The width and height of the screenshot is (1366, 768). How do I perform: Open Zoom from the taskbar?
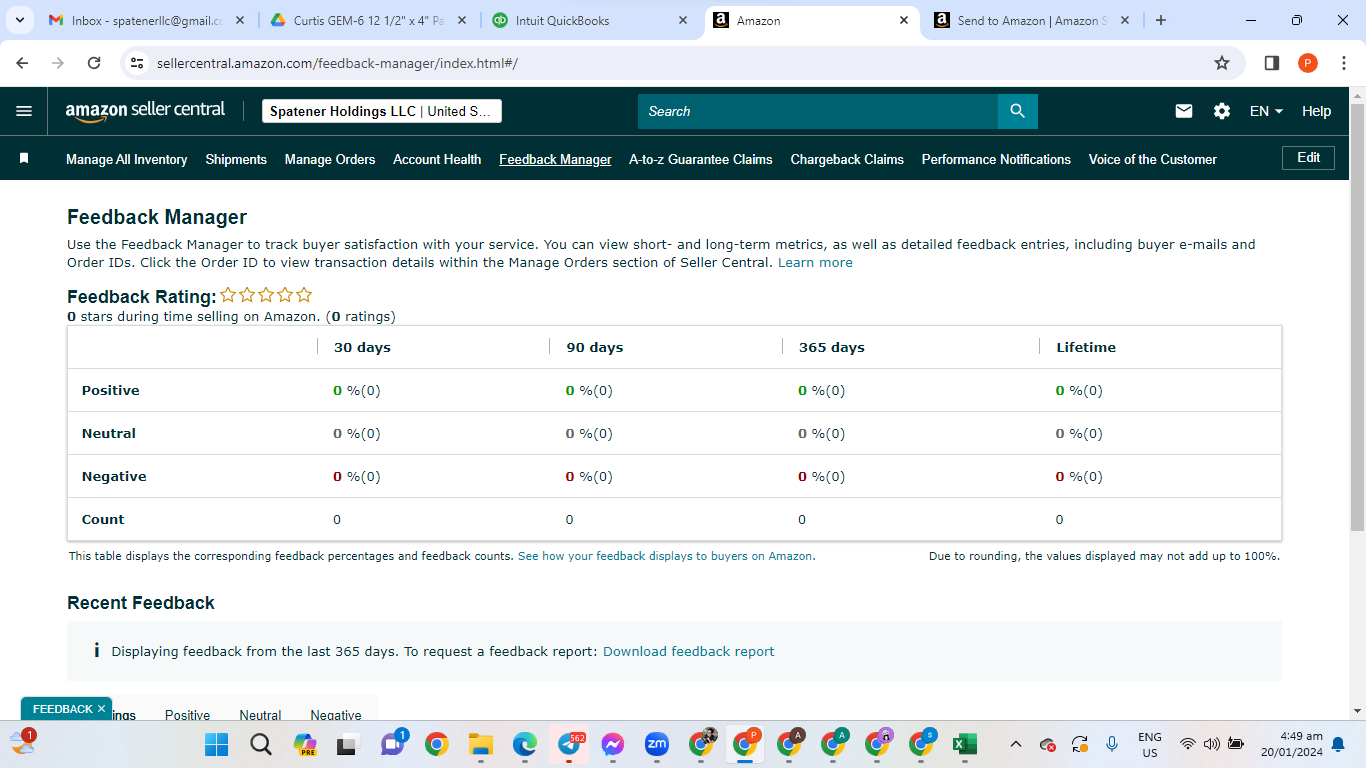click(657, 744)
